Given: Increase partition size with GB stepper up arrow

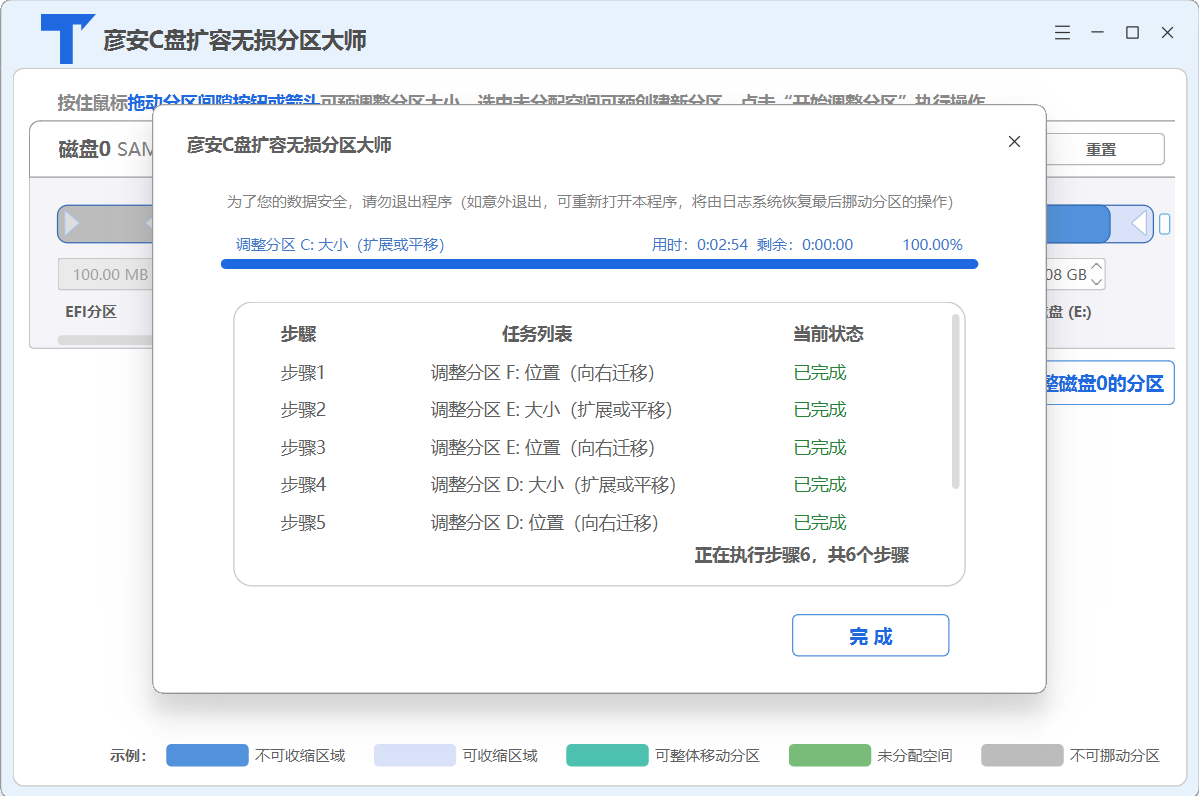Looking at the screenshot, I should (1097, 267).
